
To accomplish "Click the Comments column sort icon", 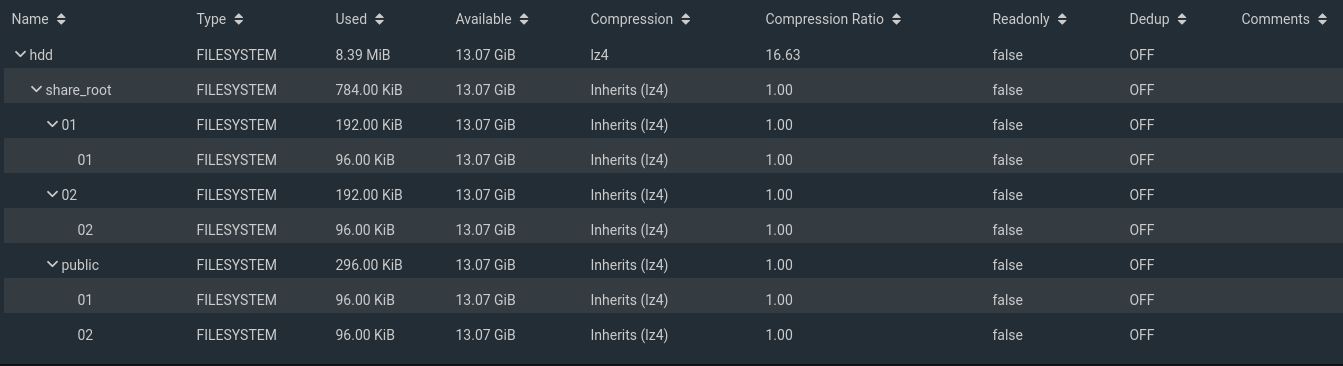I will tap(1325, 19).
